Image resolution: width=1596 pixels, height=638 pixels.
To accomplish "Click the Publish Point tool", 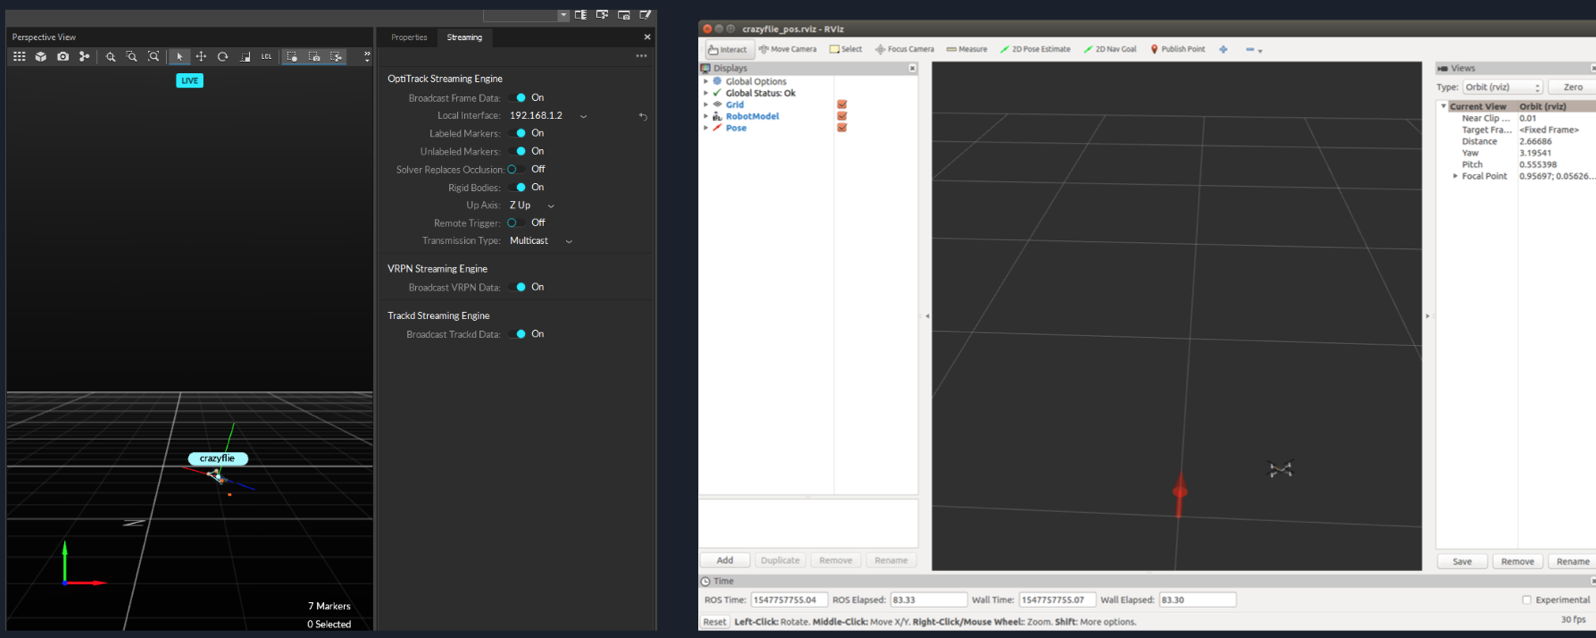I will pos(1177,49).
